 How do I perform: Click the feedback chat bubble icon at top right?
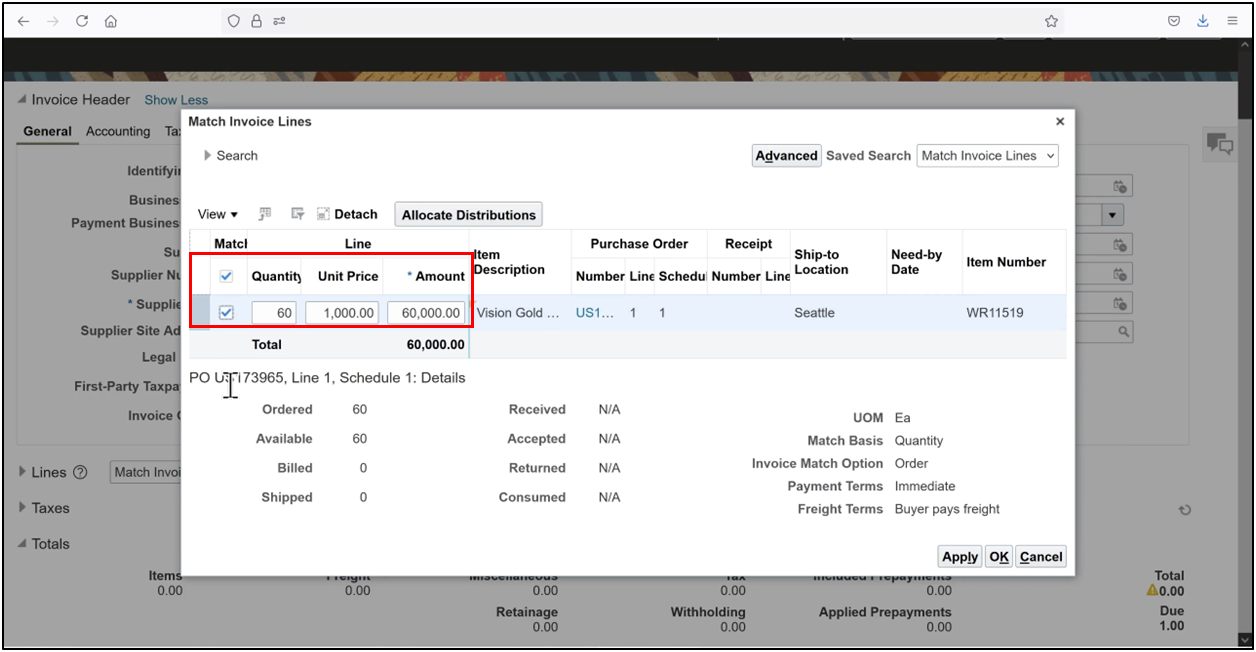(x=1218, y=143)
